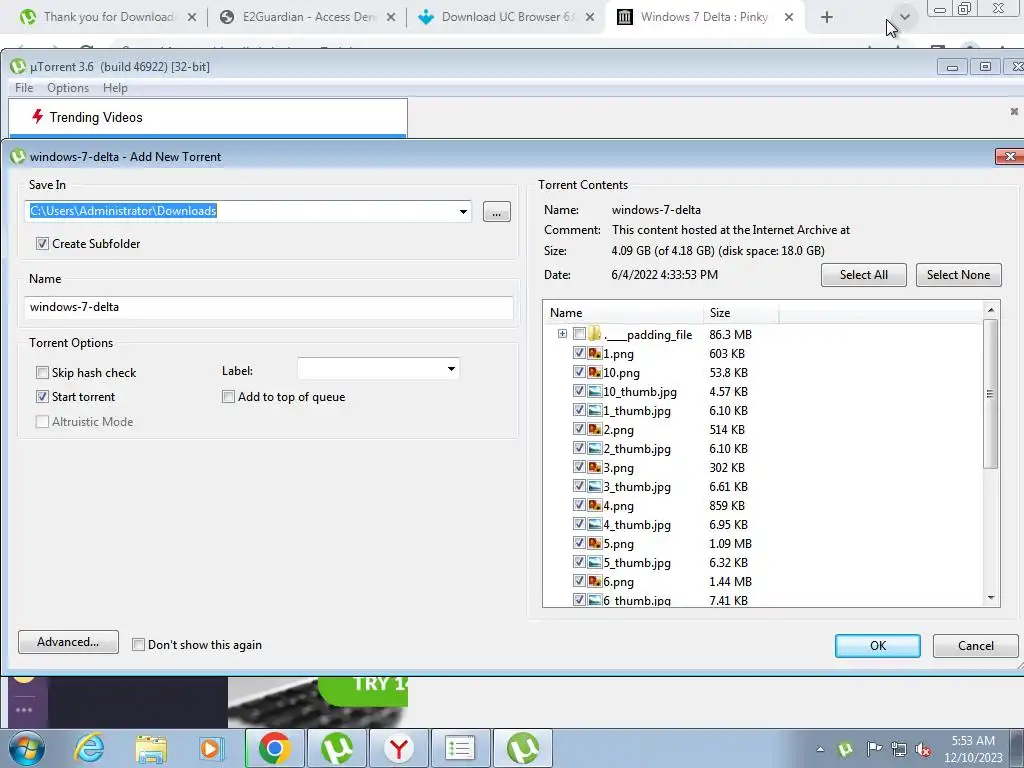1024x768 pixels.
Task: Expand the padding_file folder tree node
Action: (562, 334)
